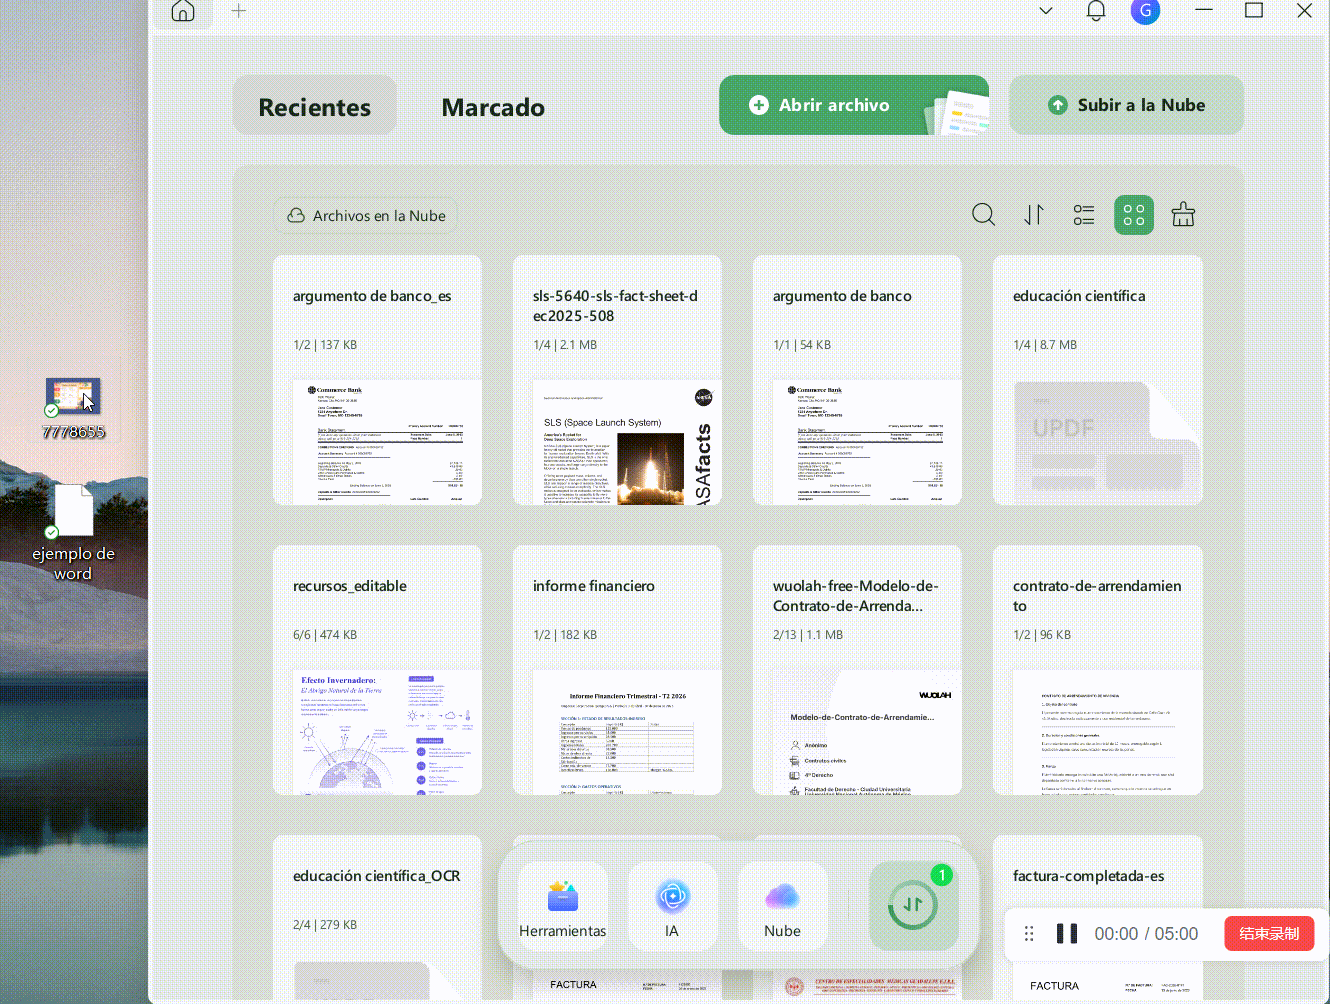This screenshot has width=1330, height=1004.
Task: Open the argumento de banco file card
Action: pyautogui.click(x=857, y=380)
